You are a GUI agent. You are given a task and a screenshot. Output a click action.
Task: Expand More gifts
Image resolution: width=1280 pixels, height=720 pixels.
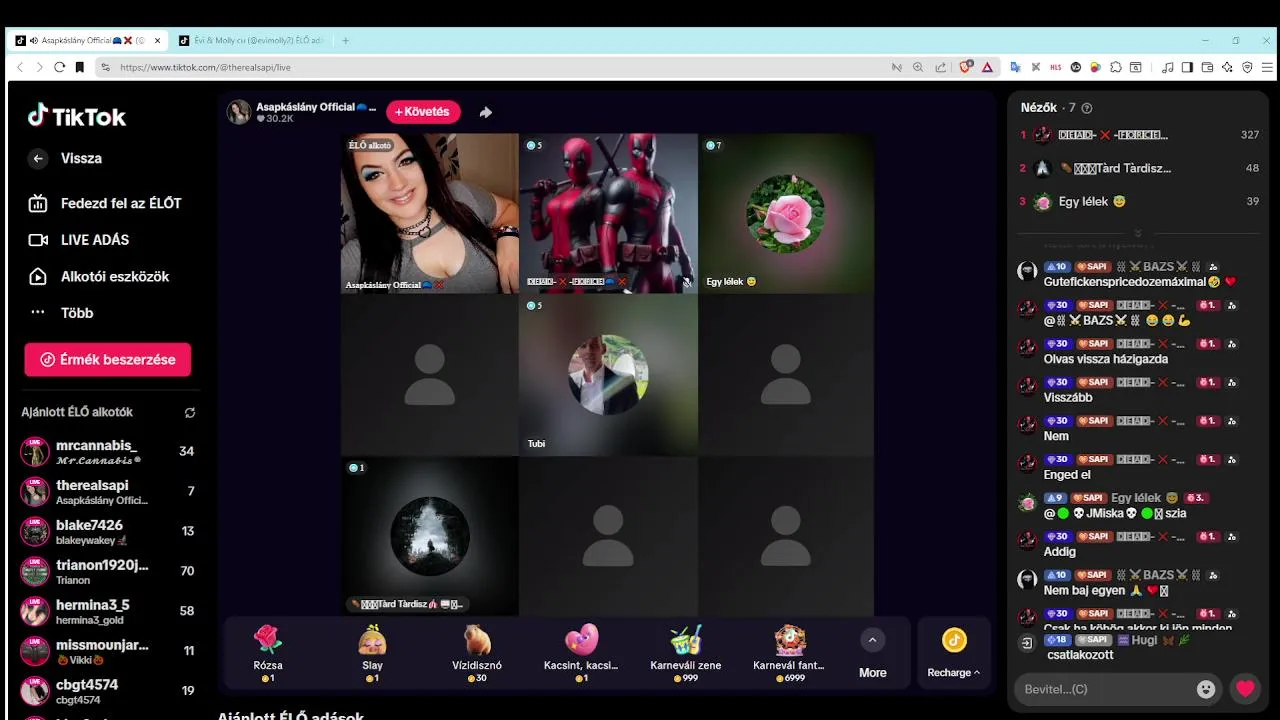coord(872,654)
